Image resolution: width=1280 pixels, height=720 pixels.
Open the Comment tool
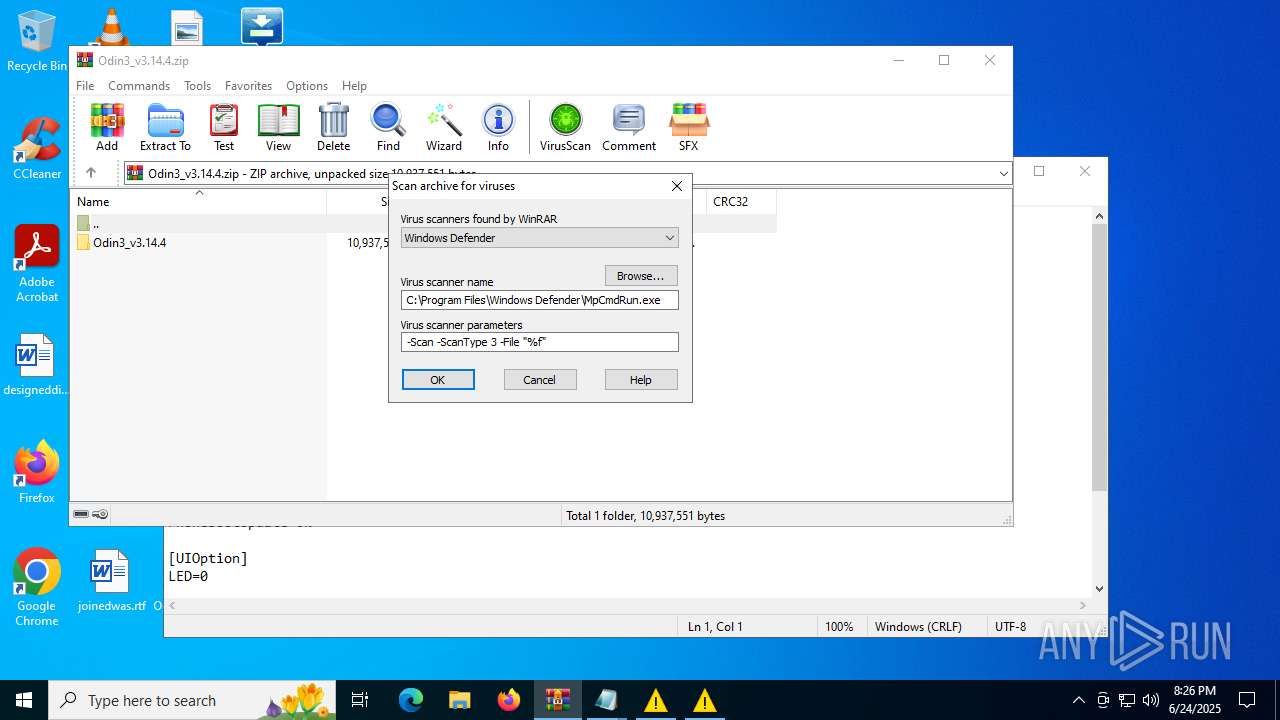point(629,127)
